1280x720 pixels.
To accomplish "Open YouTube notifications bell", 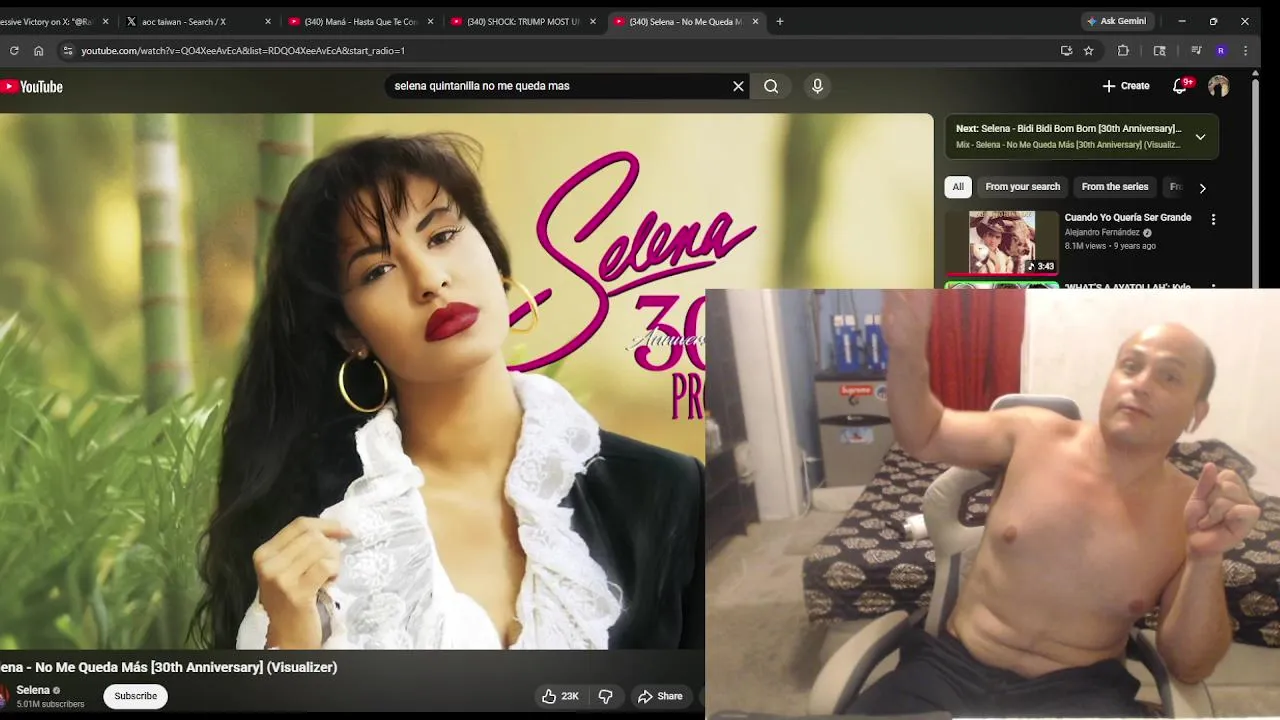I will click(1180, 86).
